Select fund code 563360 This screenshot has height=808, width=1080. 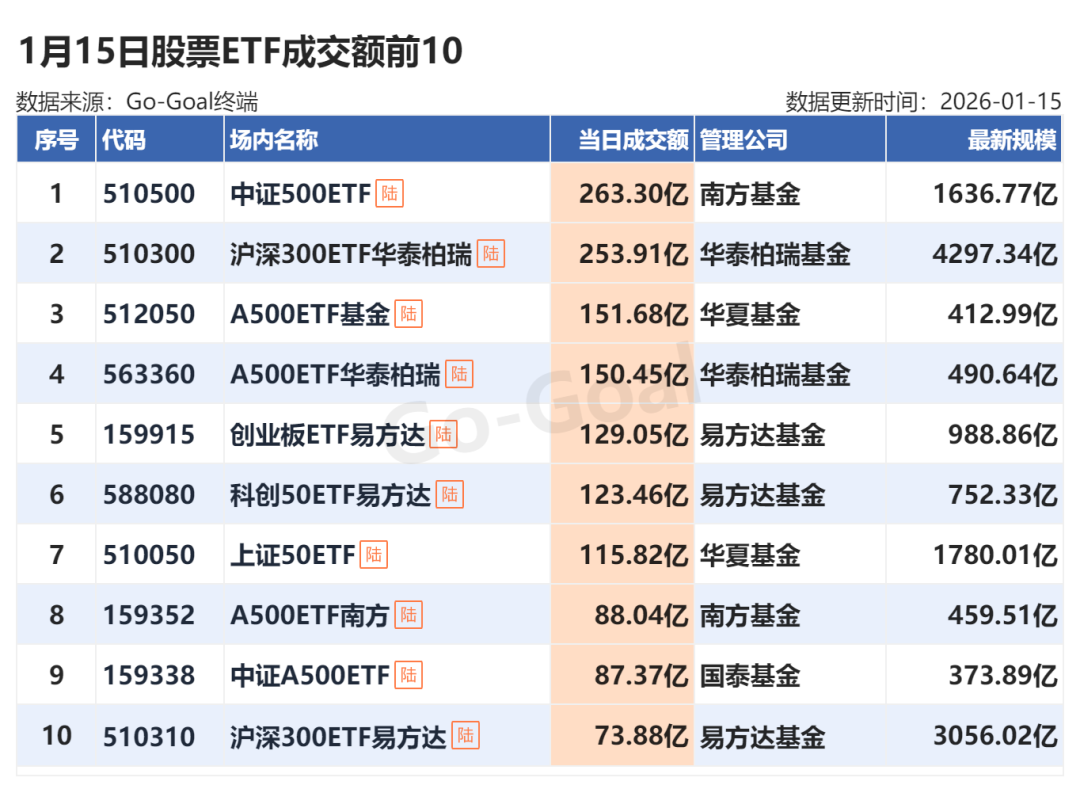click(149, 375)
